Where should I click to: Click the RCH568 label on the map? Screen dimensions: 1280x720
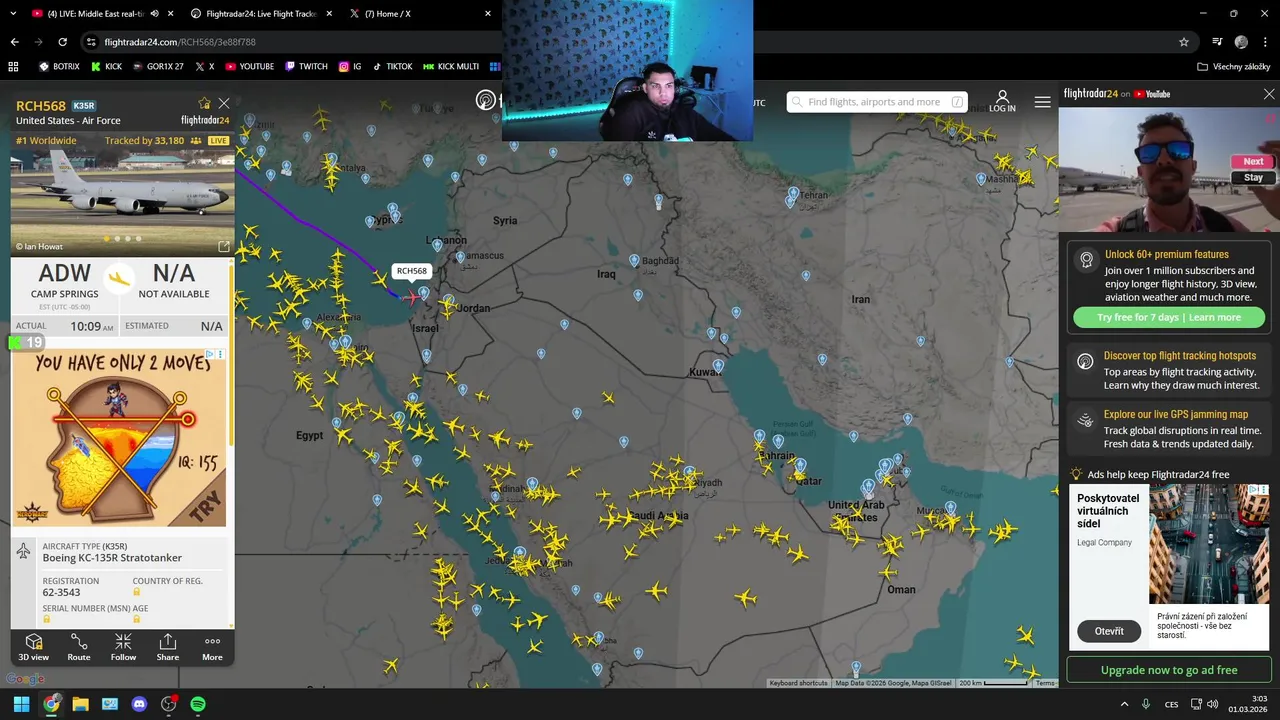click(x=411, y=271)
